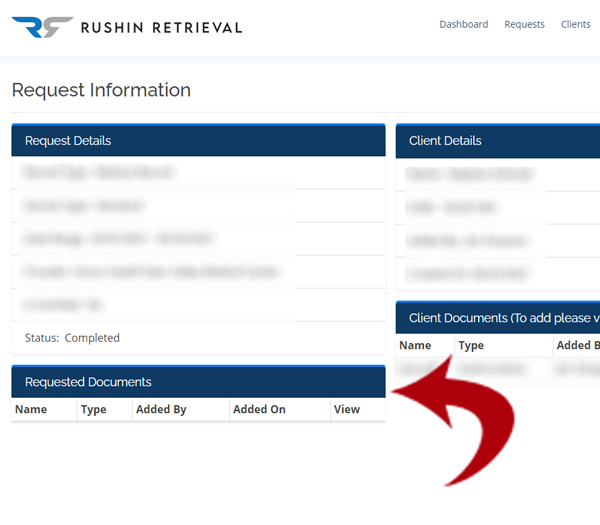Click the Client Documents section header
The width and height of the screenshot is (600, 525).
[x=498, y=318]
